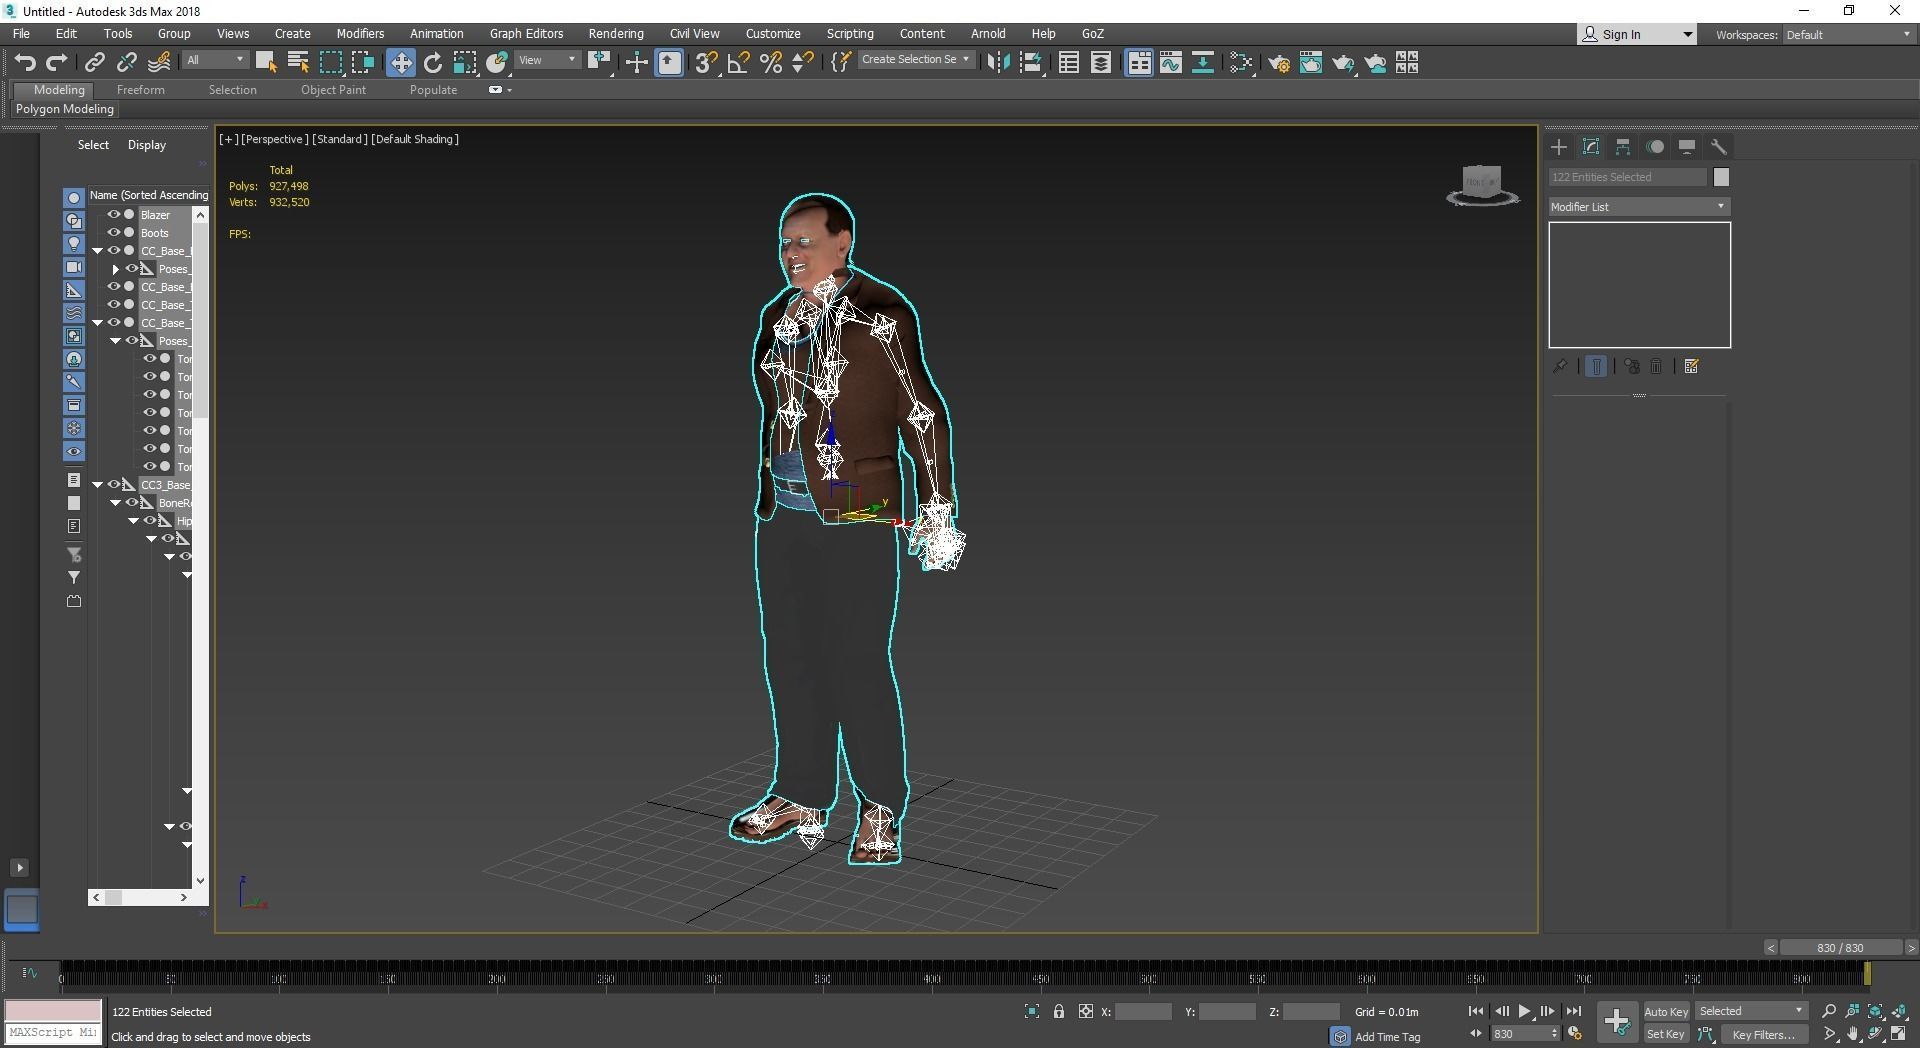
Task: Click the Undo arrow icon
Action: click(25, 63)
